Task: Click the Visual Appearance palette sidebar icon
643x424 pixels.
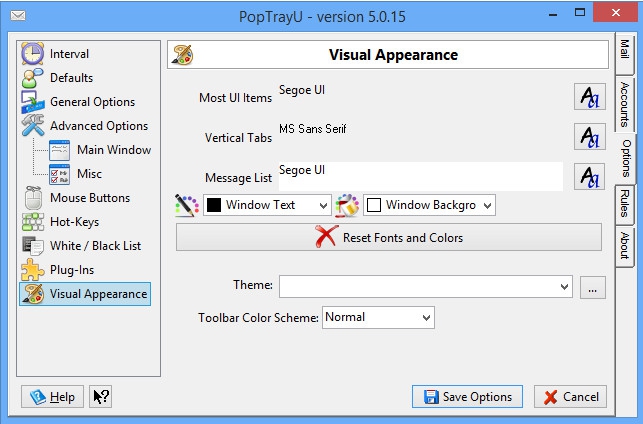Action: click(x=33, y=294)
